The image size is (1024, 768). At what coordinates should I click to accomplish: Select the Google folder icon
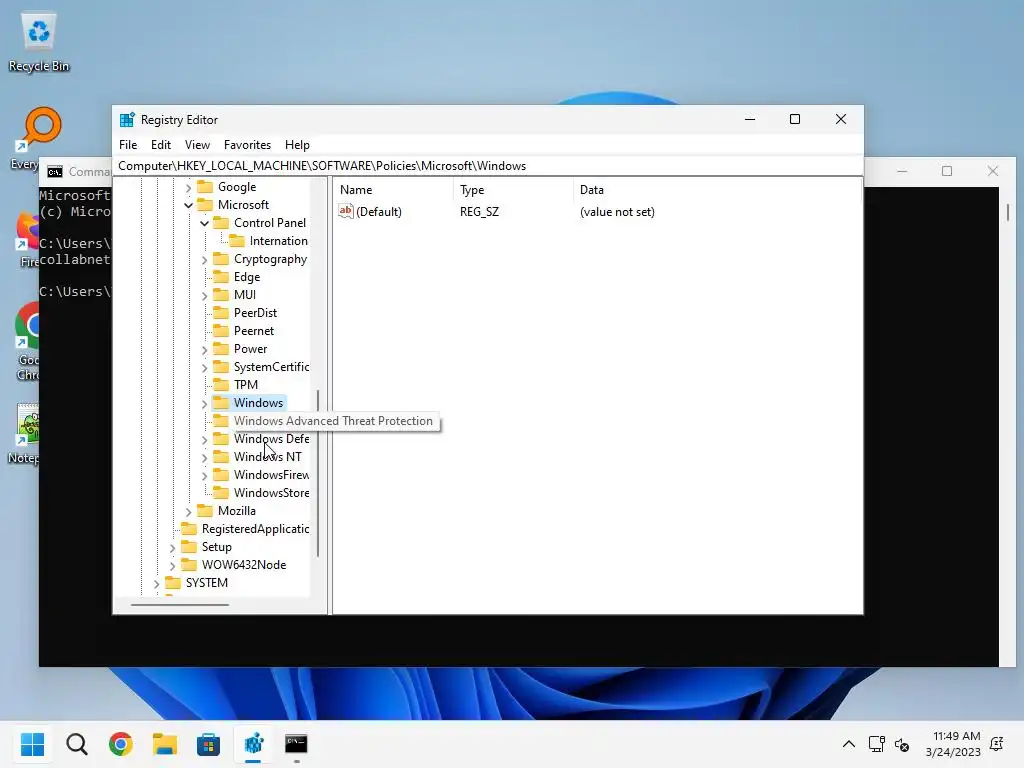coord(205,187)
